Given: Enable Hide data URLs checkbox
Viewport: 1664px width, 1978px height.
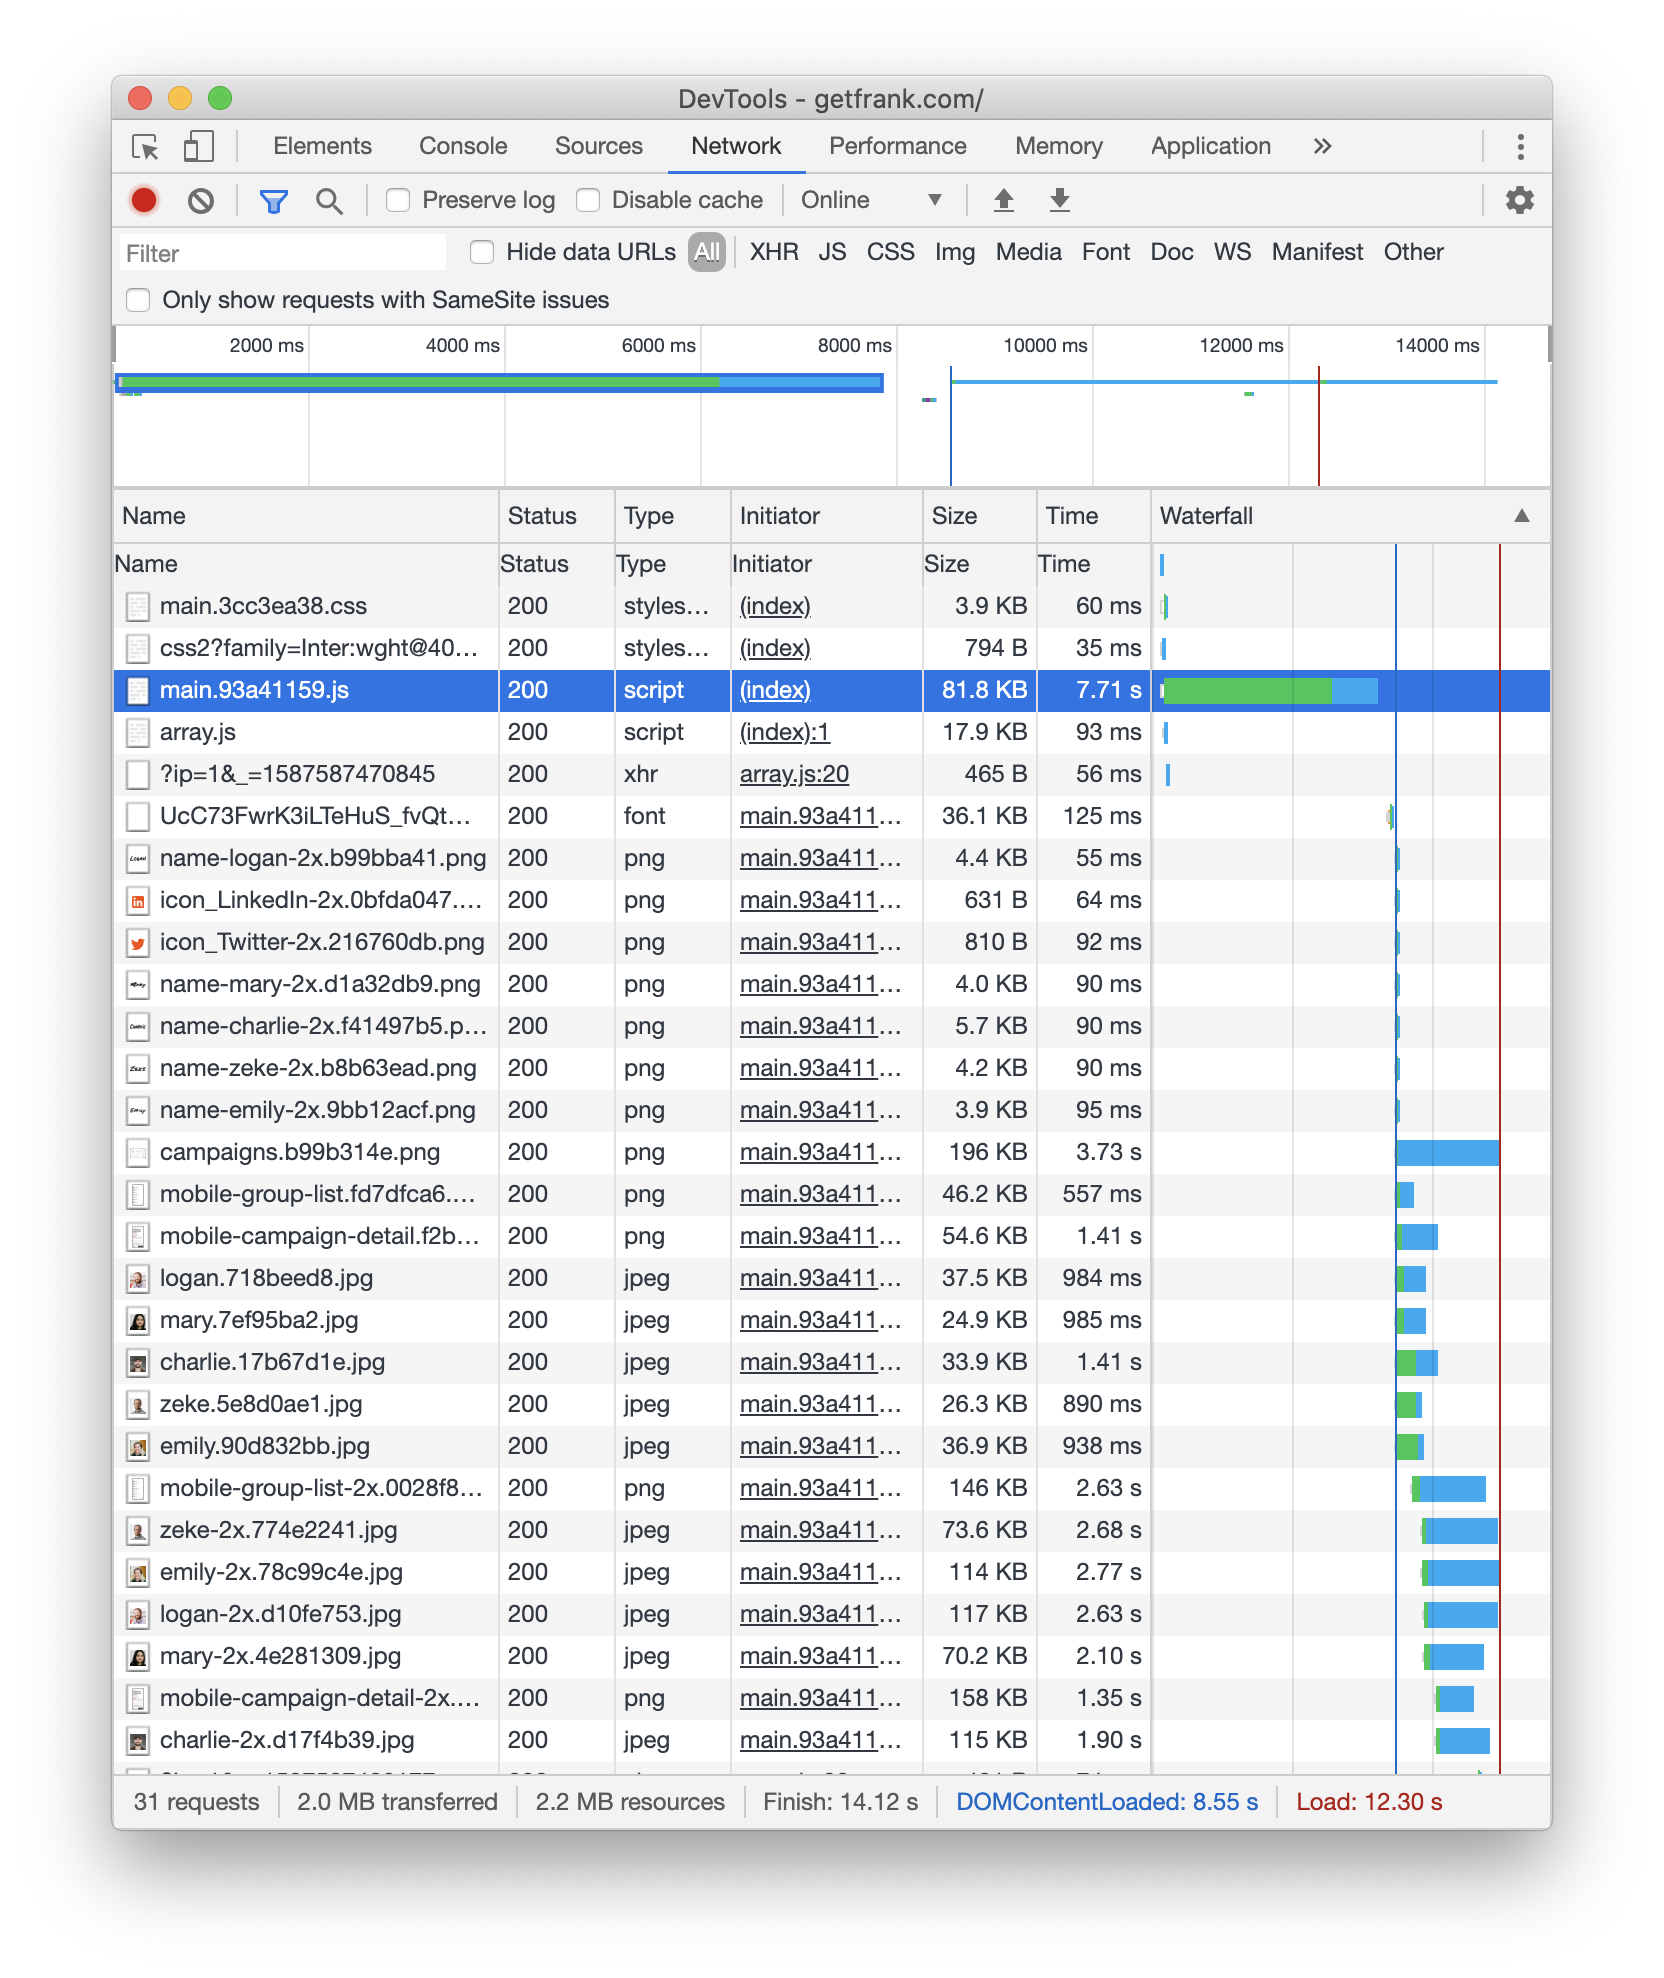Looking at the screenshot, I should tap(482, 252).
